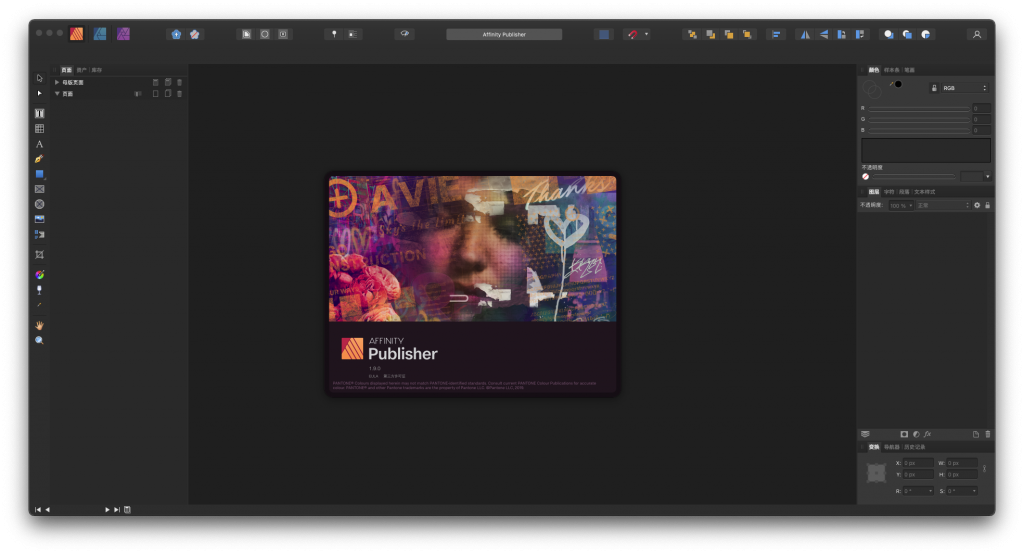
Task: Open the colour opacity value dropdown
Action: 987,177
